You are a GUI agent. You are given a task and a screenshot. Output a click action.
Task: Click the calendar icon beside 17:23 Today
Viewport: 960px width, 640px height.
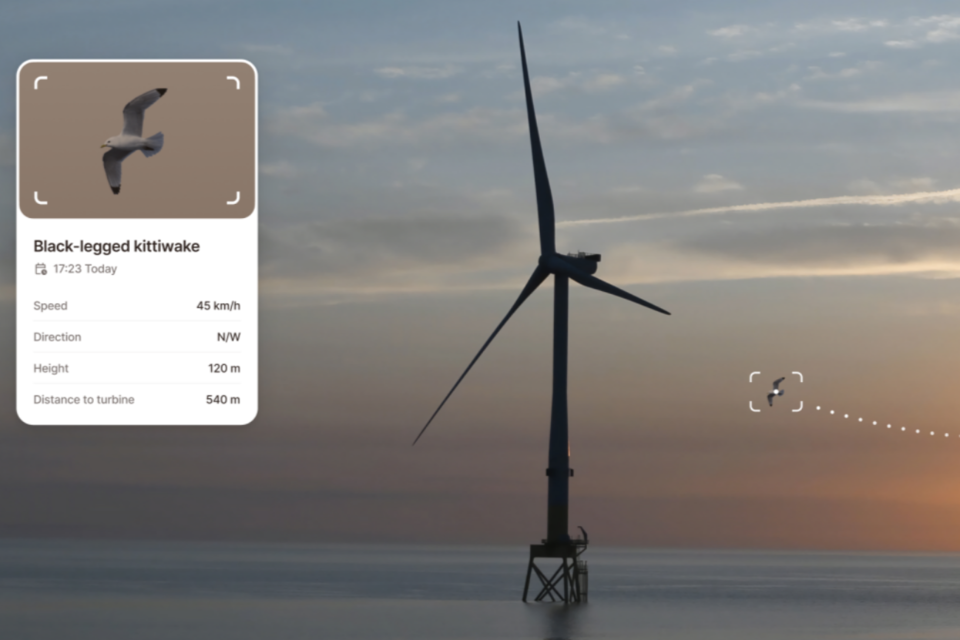click(40, 269)
